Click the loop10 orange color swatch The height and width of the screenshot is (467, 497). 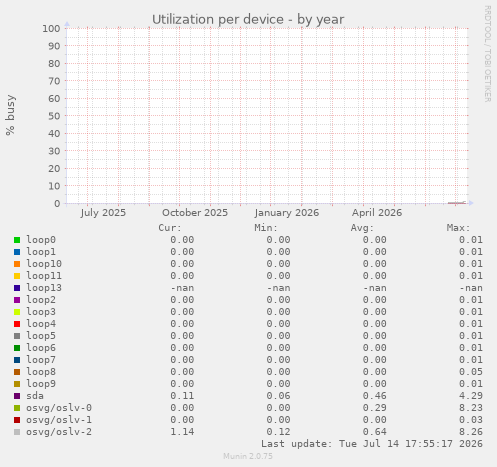click(x=17, y=264)
